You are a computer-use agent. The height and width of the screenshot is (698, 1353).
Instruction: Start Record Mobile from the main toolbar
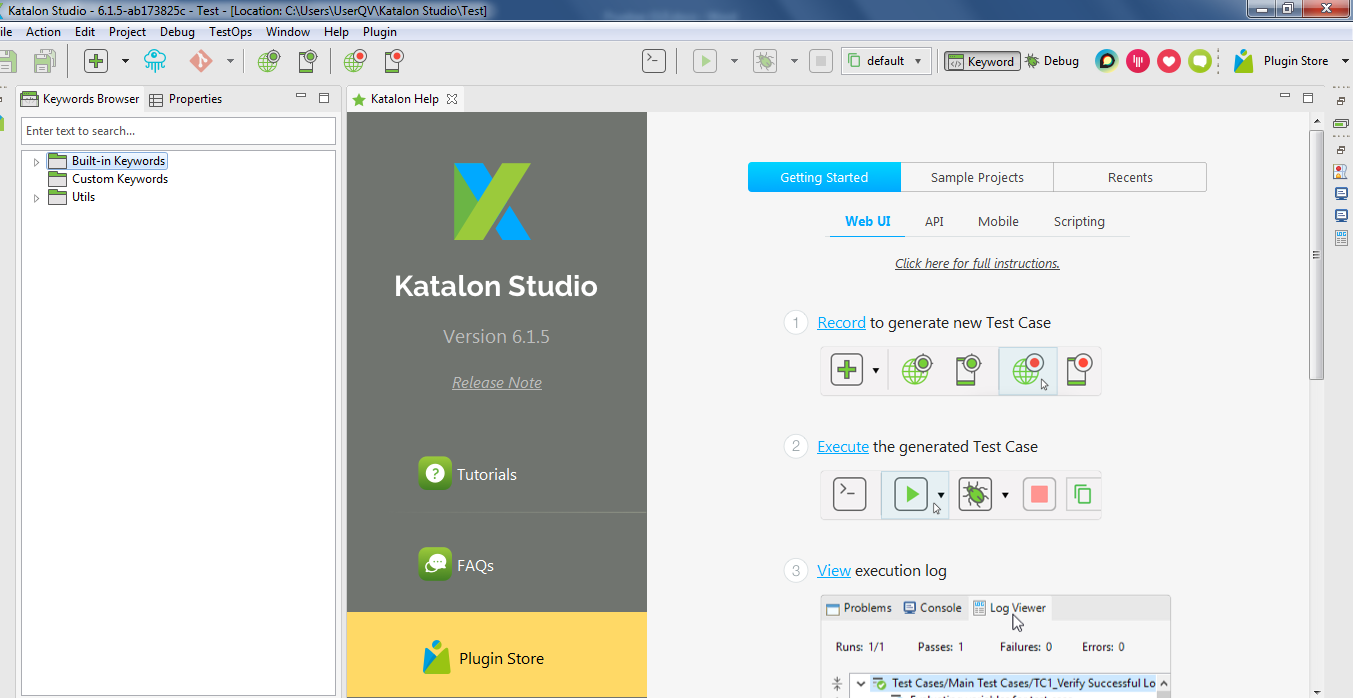coord(393,61)
